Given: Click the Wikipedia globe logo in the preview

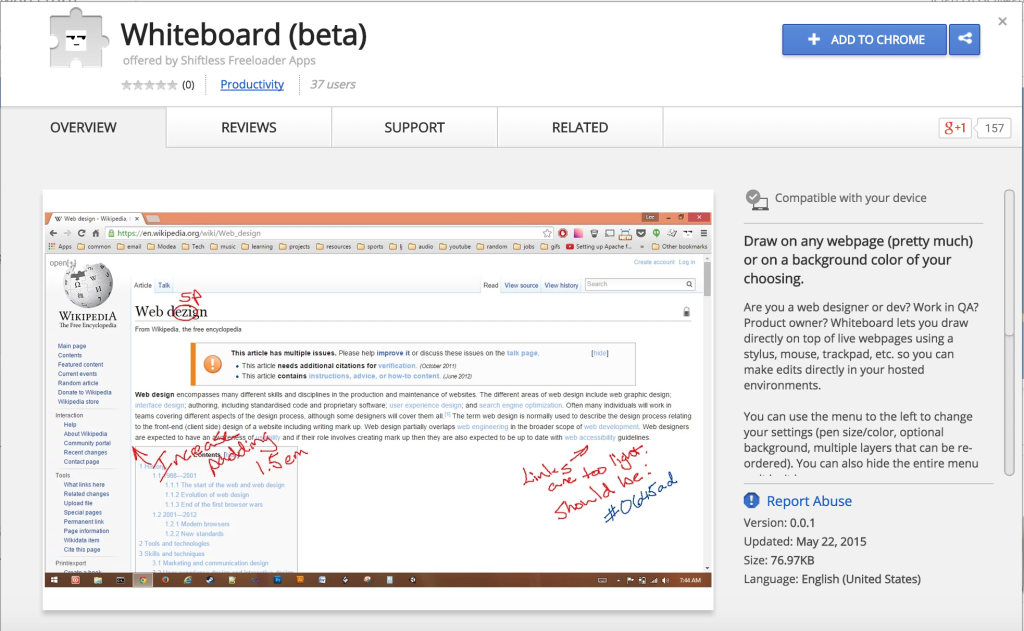Looking at the screenshot, I should point(88,285).
